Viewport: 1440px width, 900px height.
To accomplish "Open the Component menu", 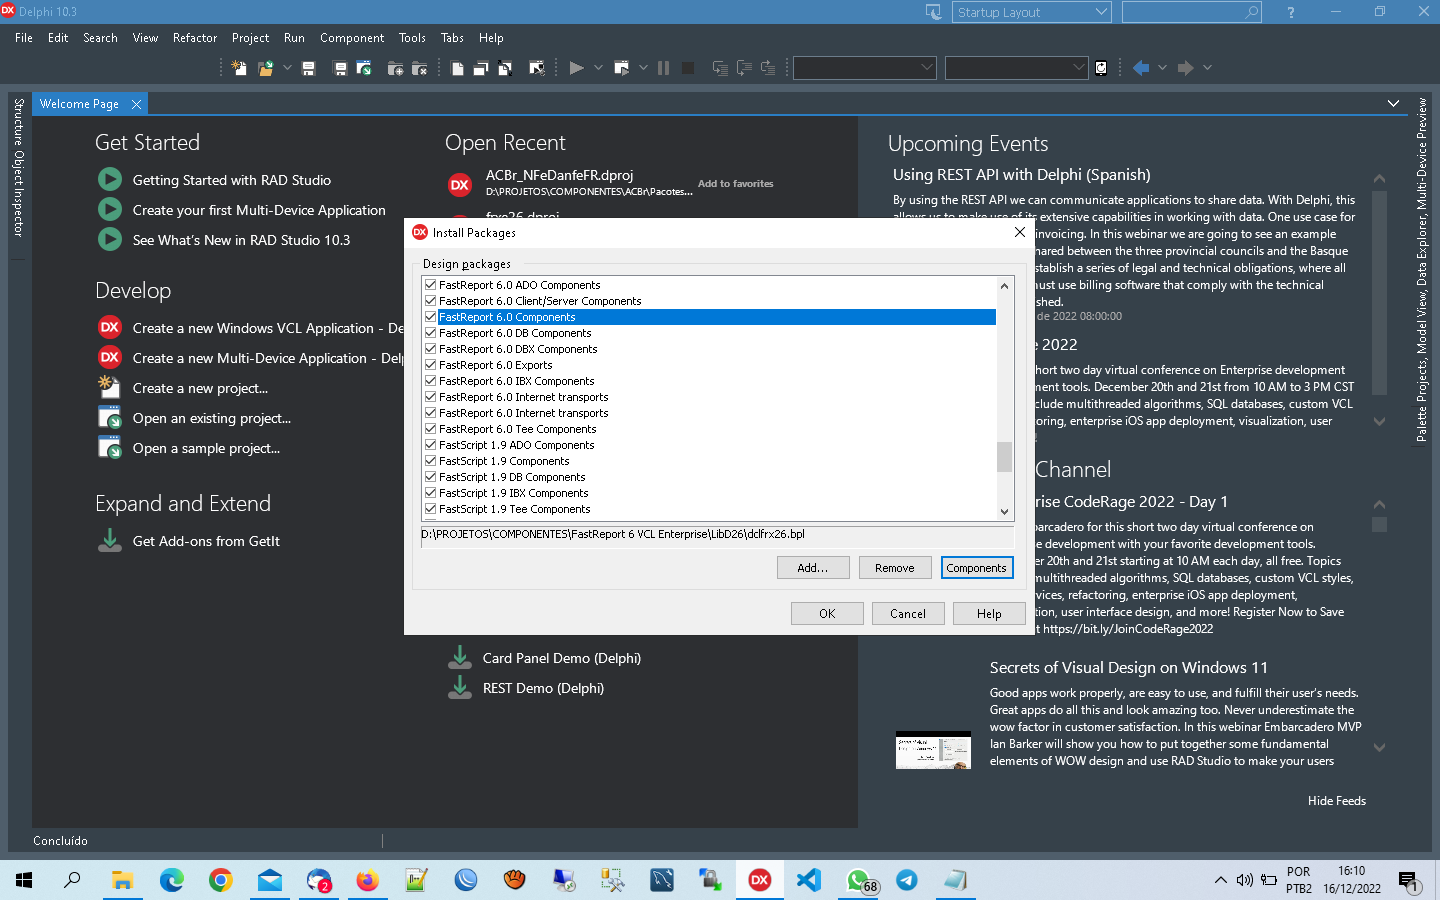I will pos(352,38).
